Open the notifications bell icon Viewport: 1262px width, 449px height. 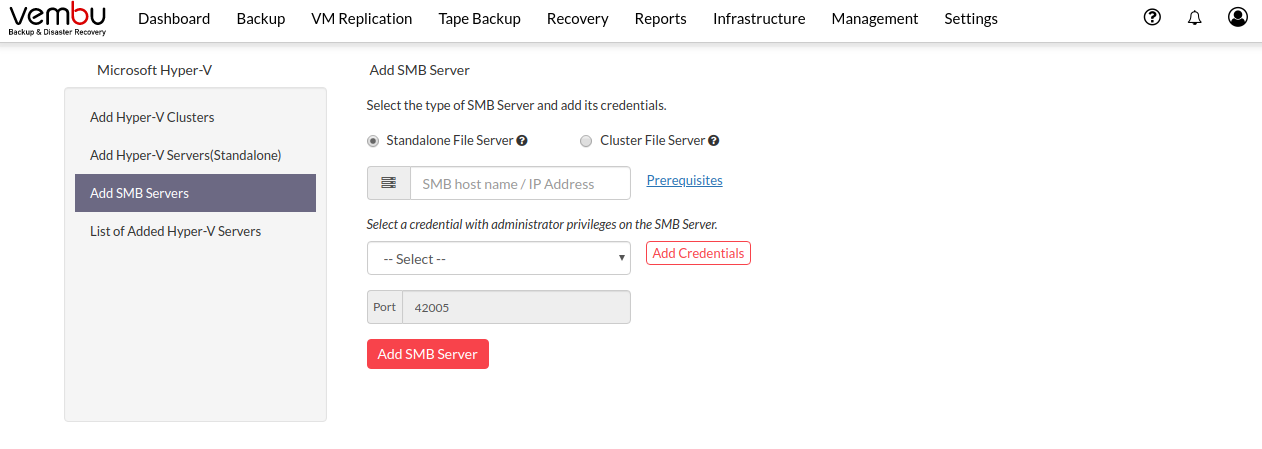tap(1194, 18)
